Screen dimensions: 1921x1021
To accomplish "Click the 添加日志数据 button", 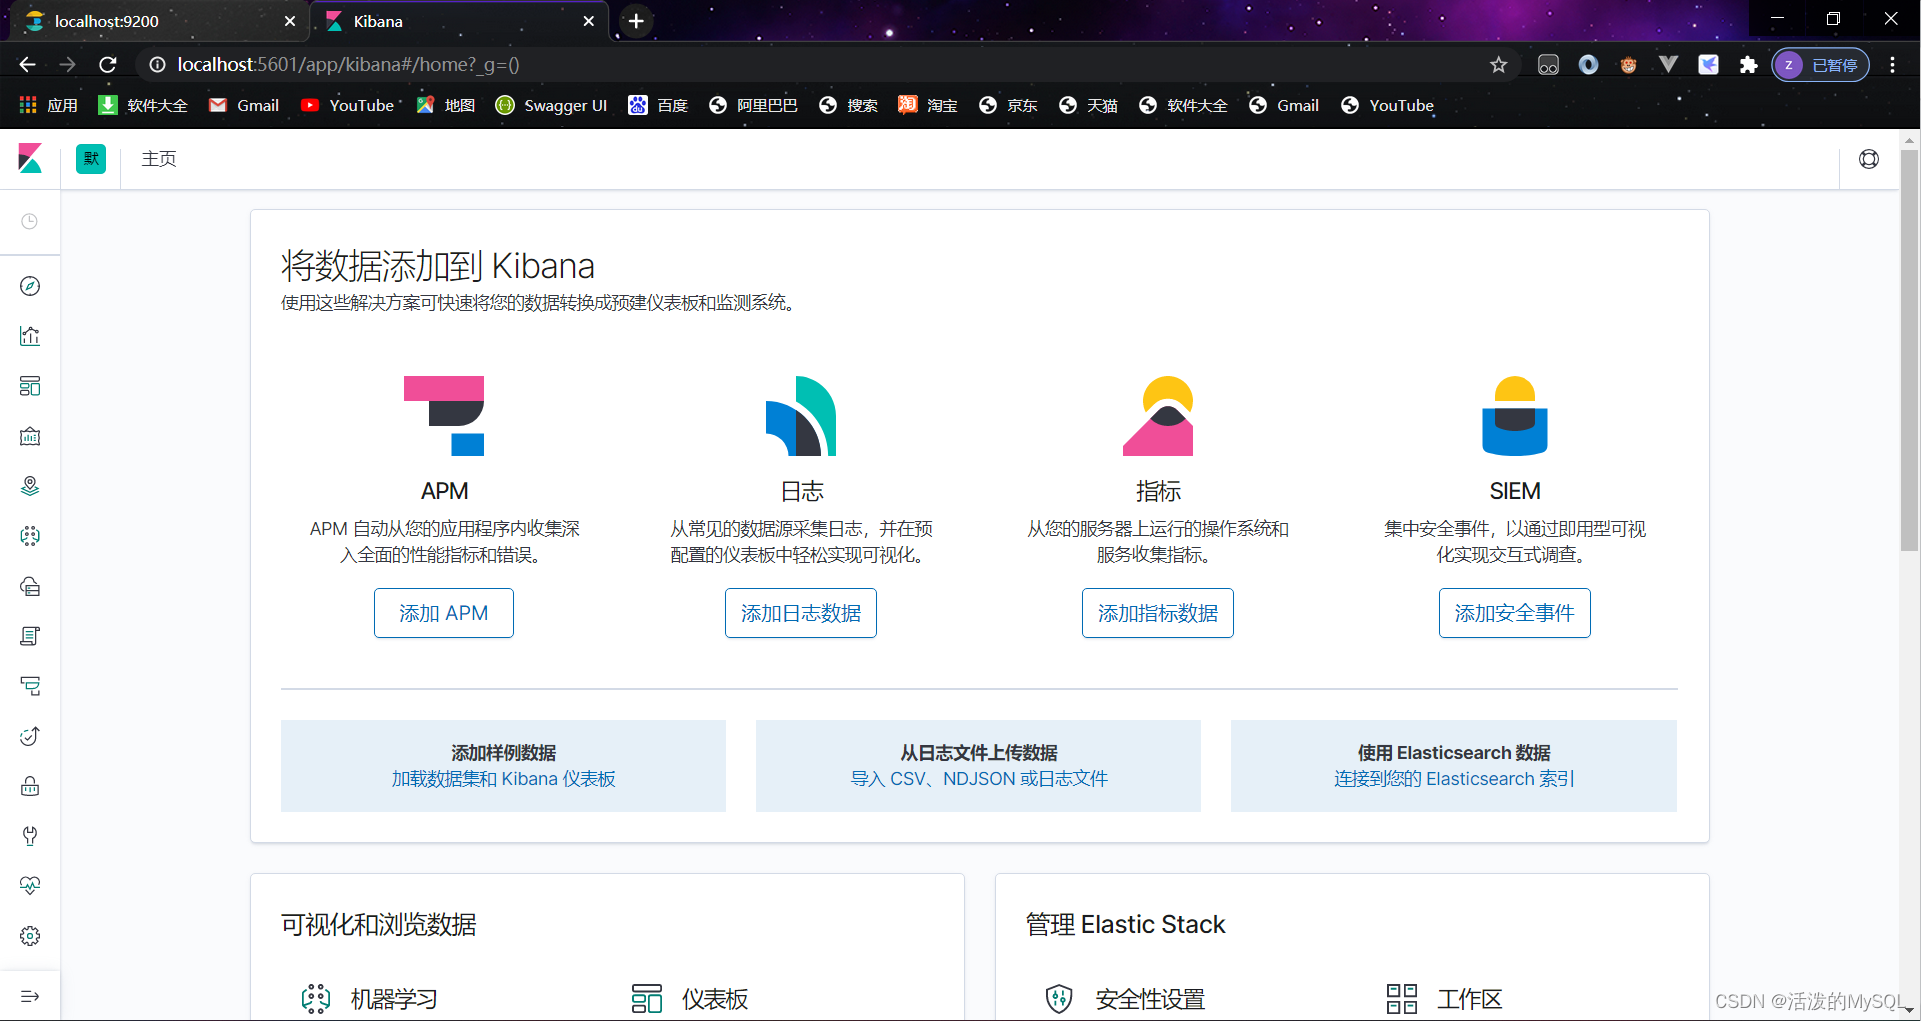I will coord(801,613).
